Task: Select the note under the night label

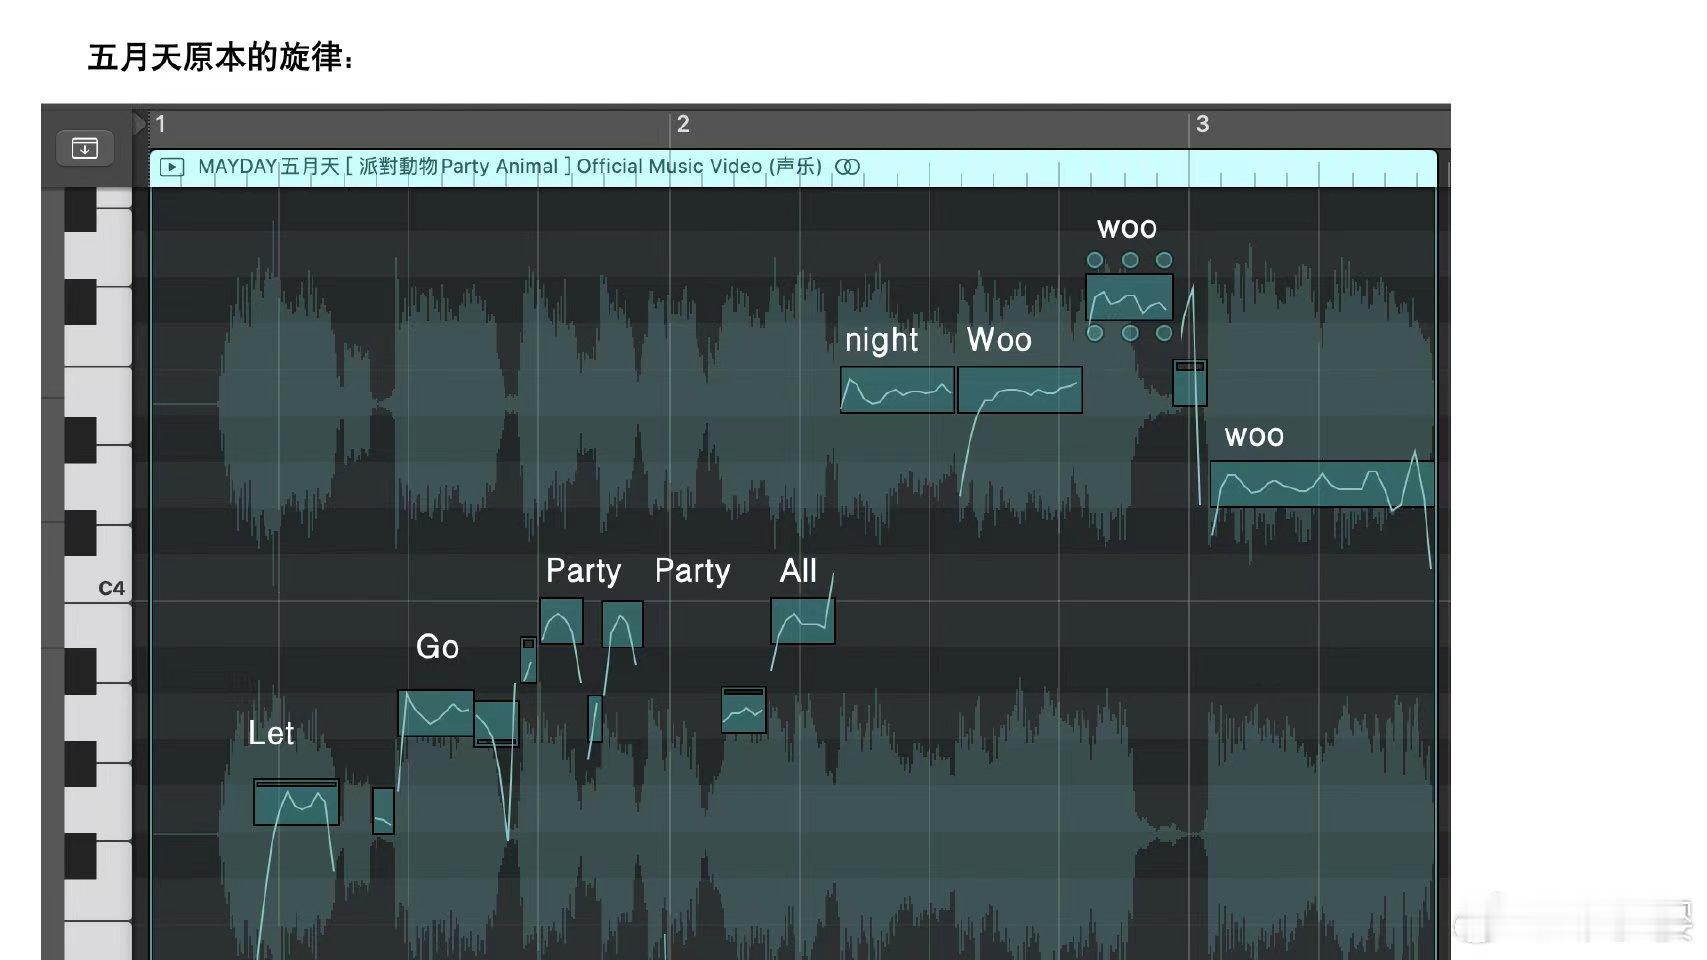Action: click(x=897, y=390)
